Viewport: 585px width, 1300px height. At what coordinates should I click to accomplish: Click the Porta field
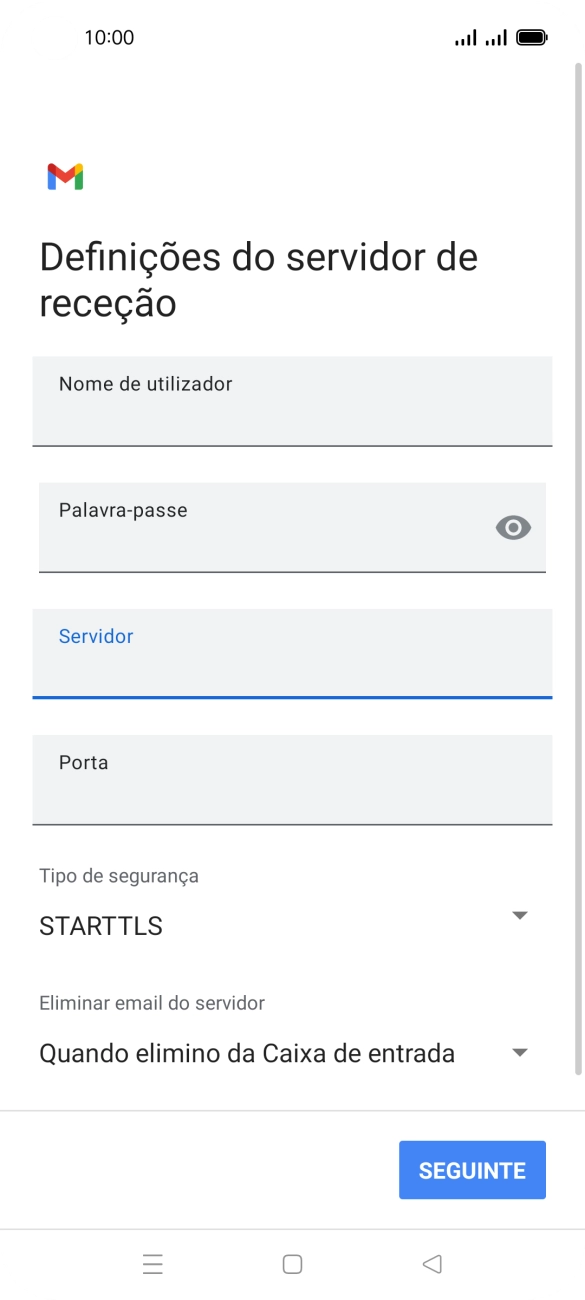pos(292,780)
